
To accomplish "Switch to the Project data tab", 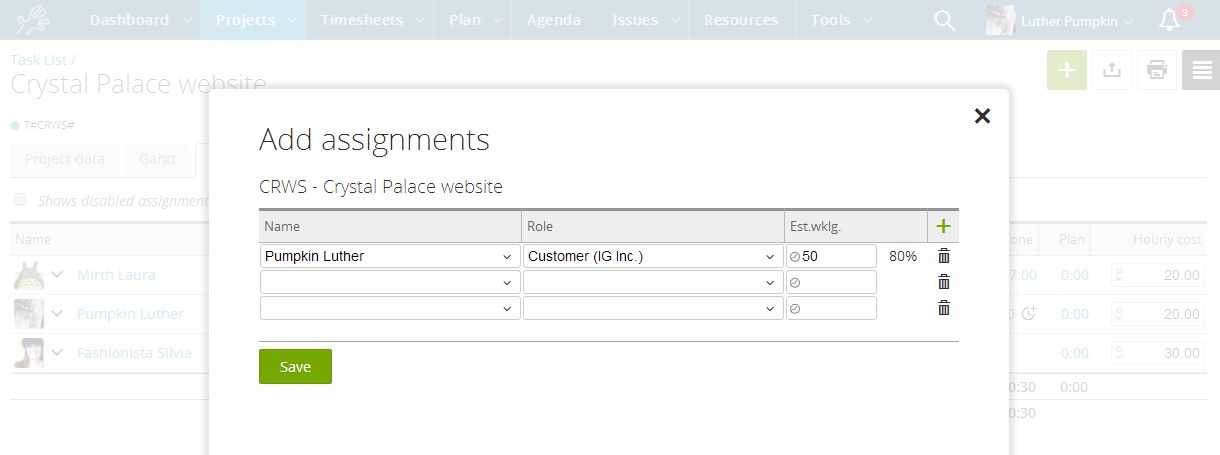I will tap(65, 159).
